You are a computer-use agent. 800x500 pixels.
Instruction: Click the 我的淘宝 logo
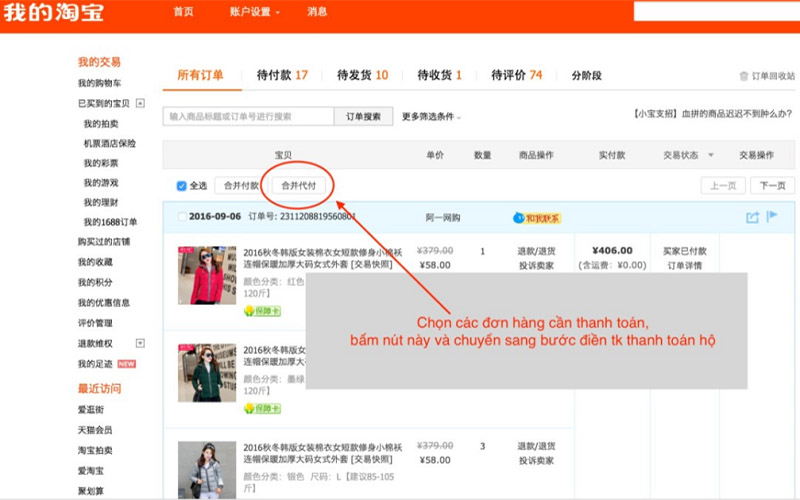click(52, 13)
